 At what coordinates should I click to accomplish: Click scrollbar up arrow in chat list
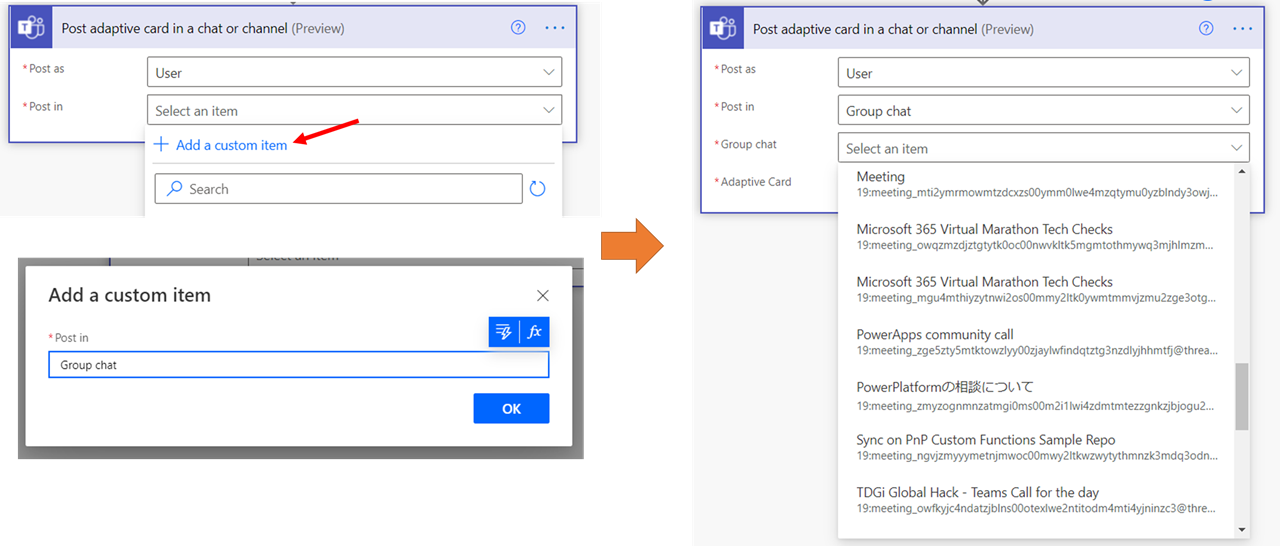[1242, 171]
